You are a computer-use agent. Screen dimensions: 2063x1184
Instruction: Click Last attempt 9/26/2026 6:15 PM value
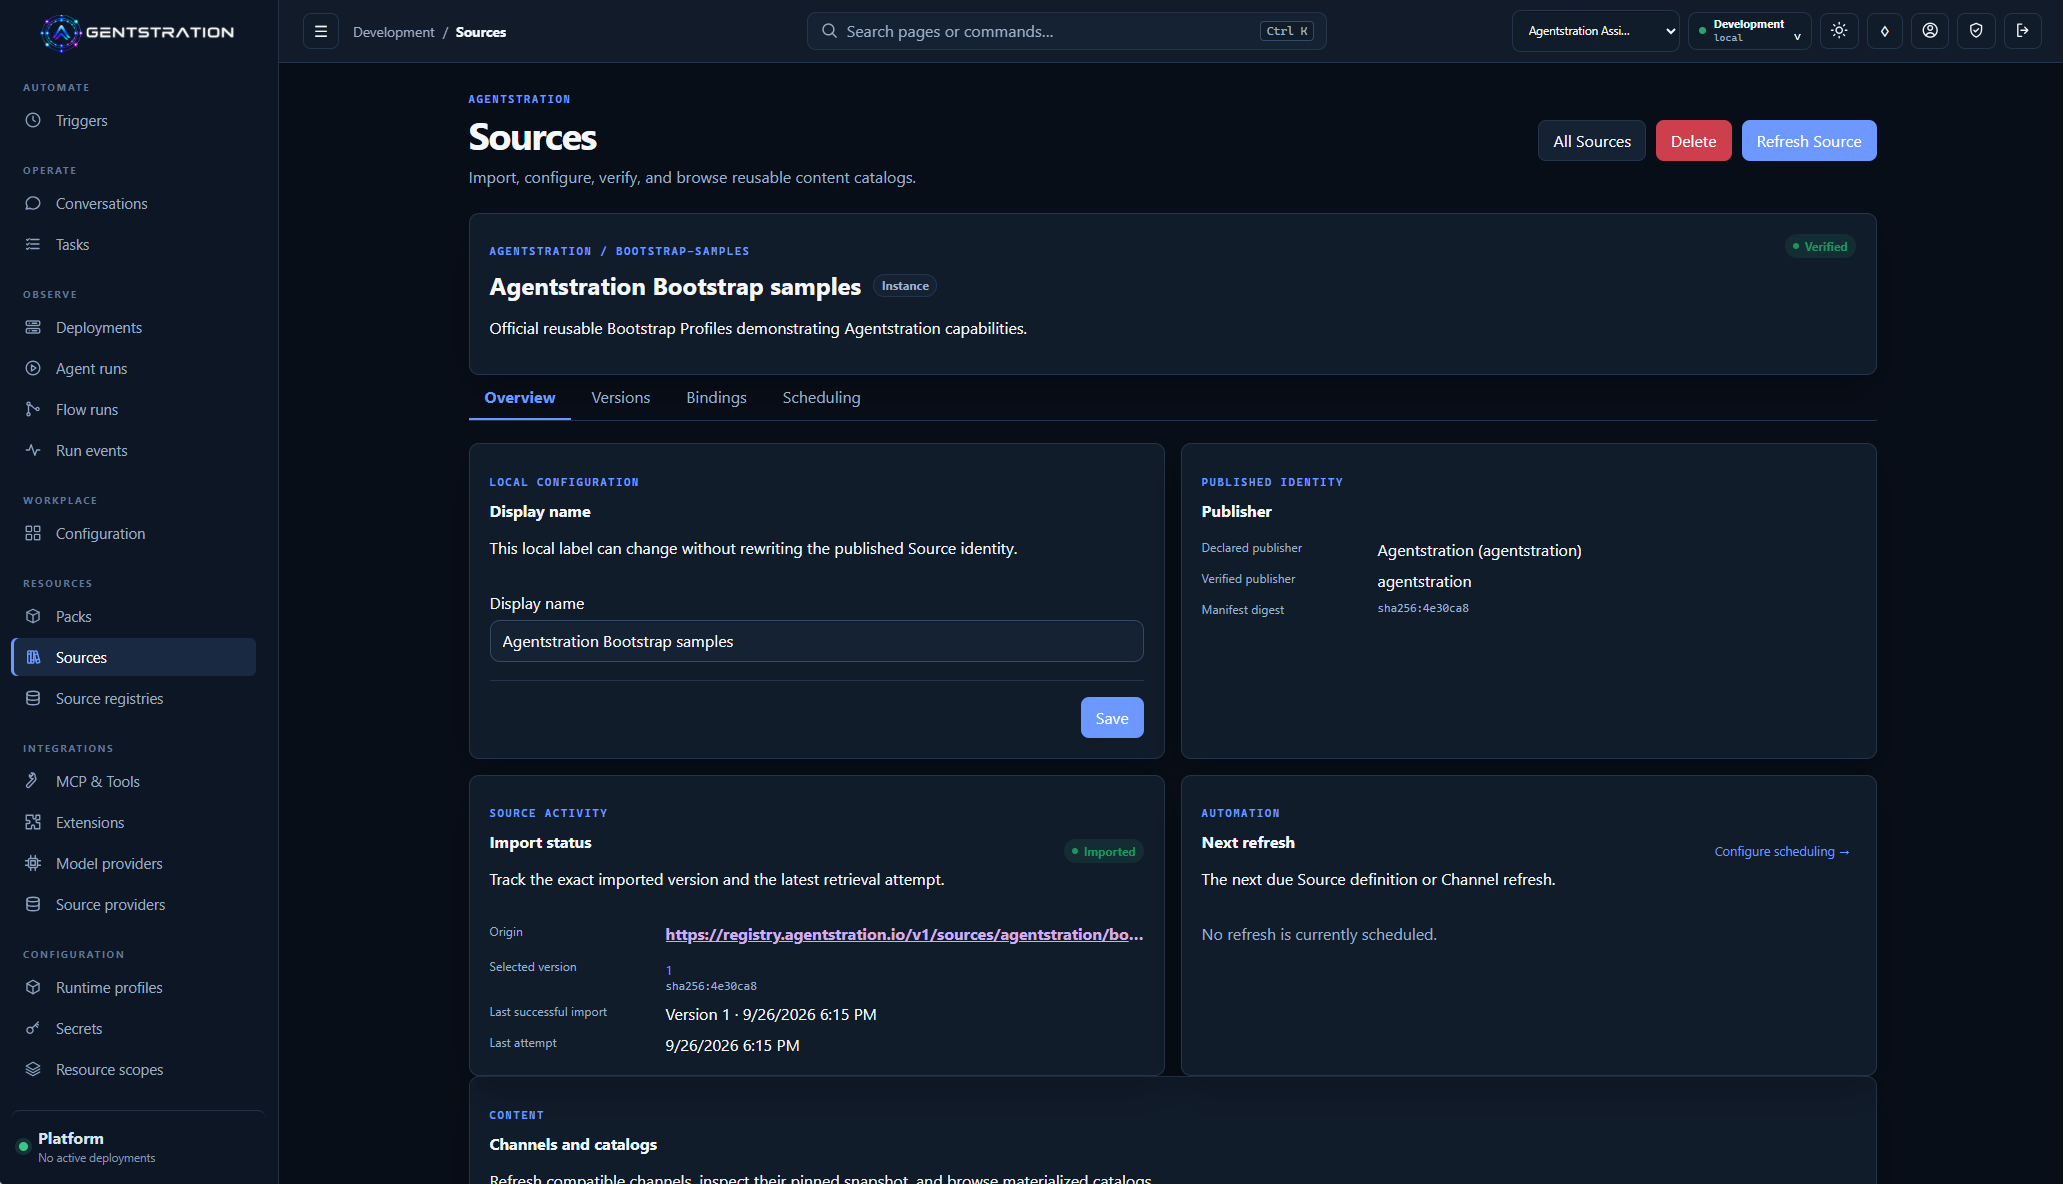click(x=732, y=1045)
